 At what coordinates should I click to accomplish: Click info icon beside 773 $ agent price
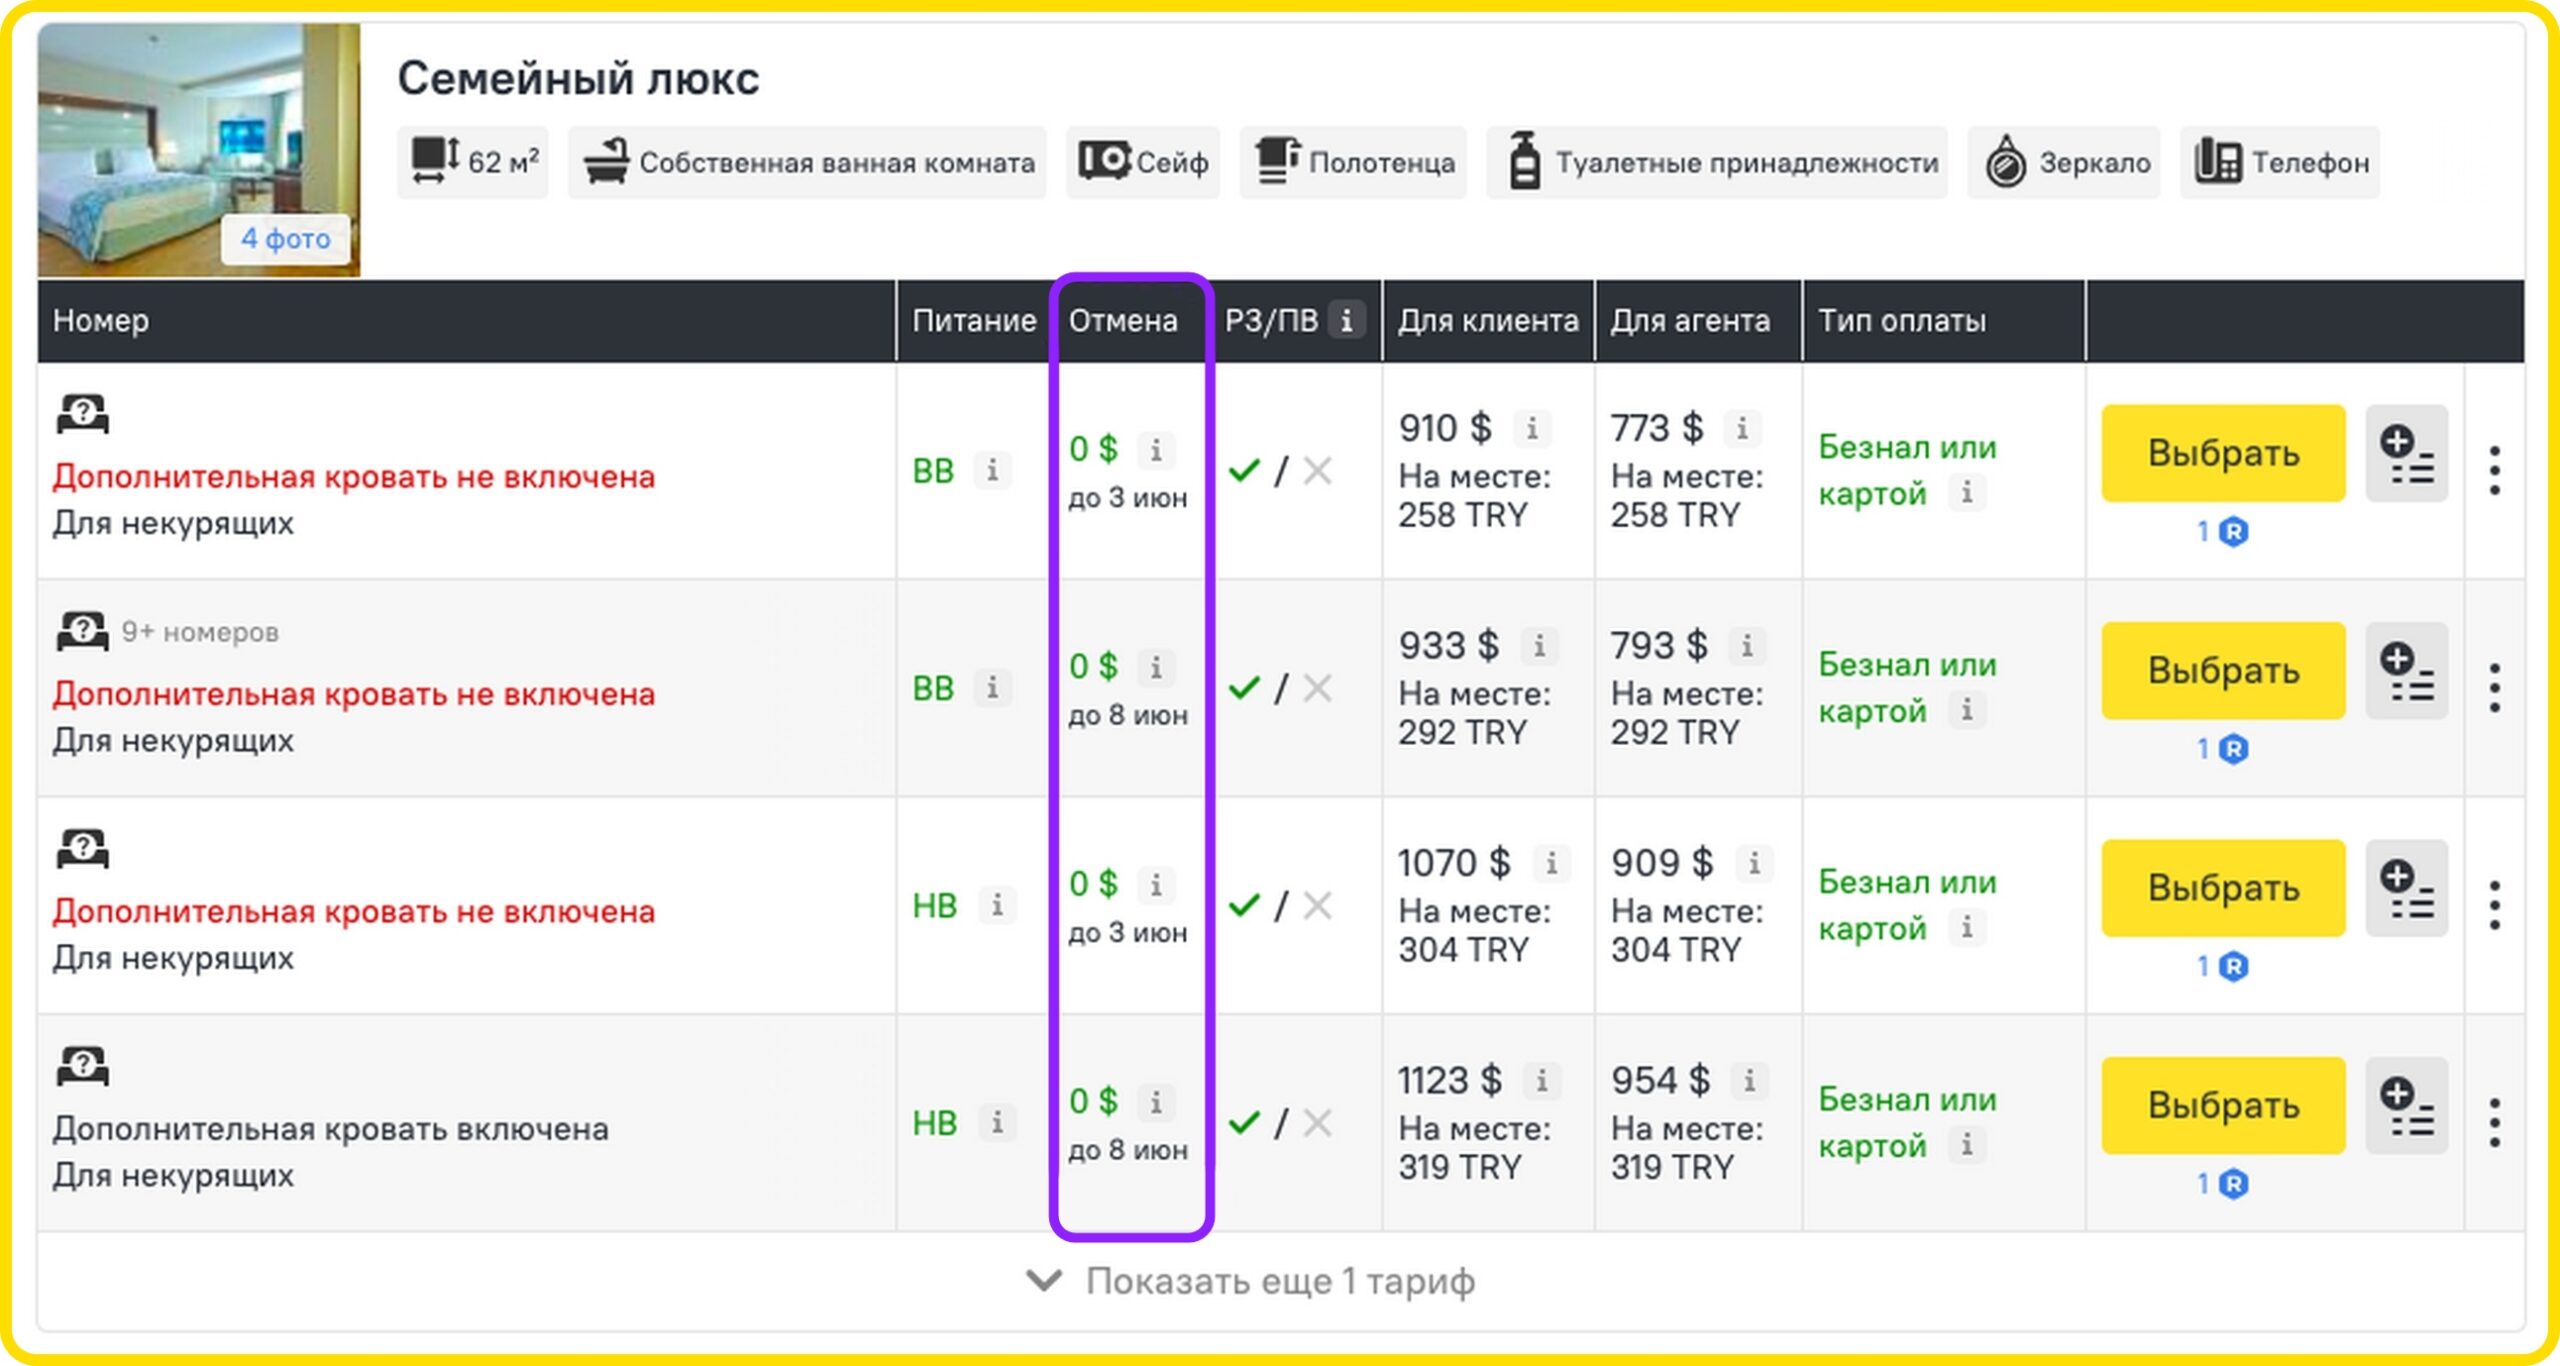[1742, 429]
